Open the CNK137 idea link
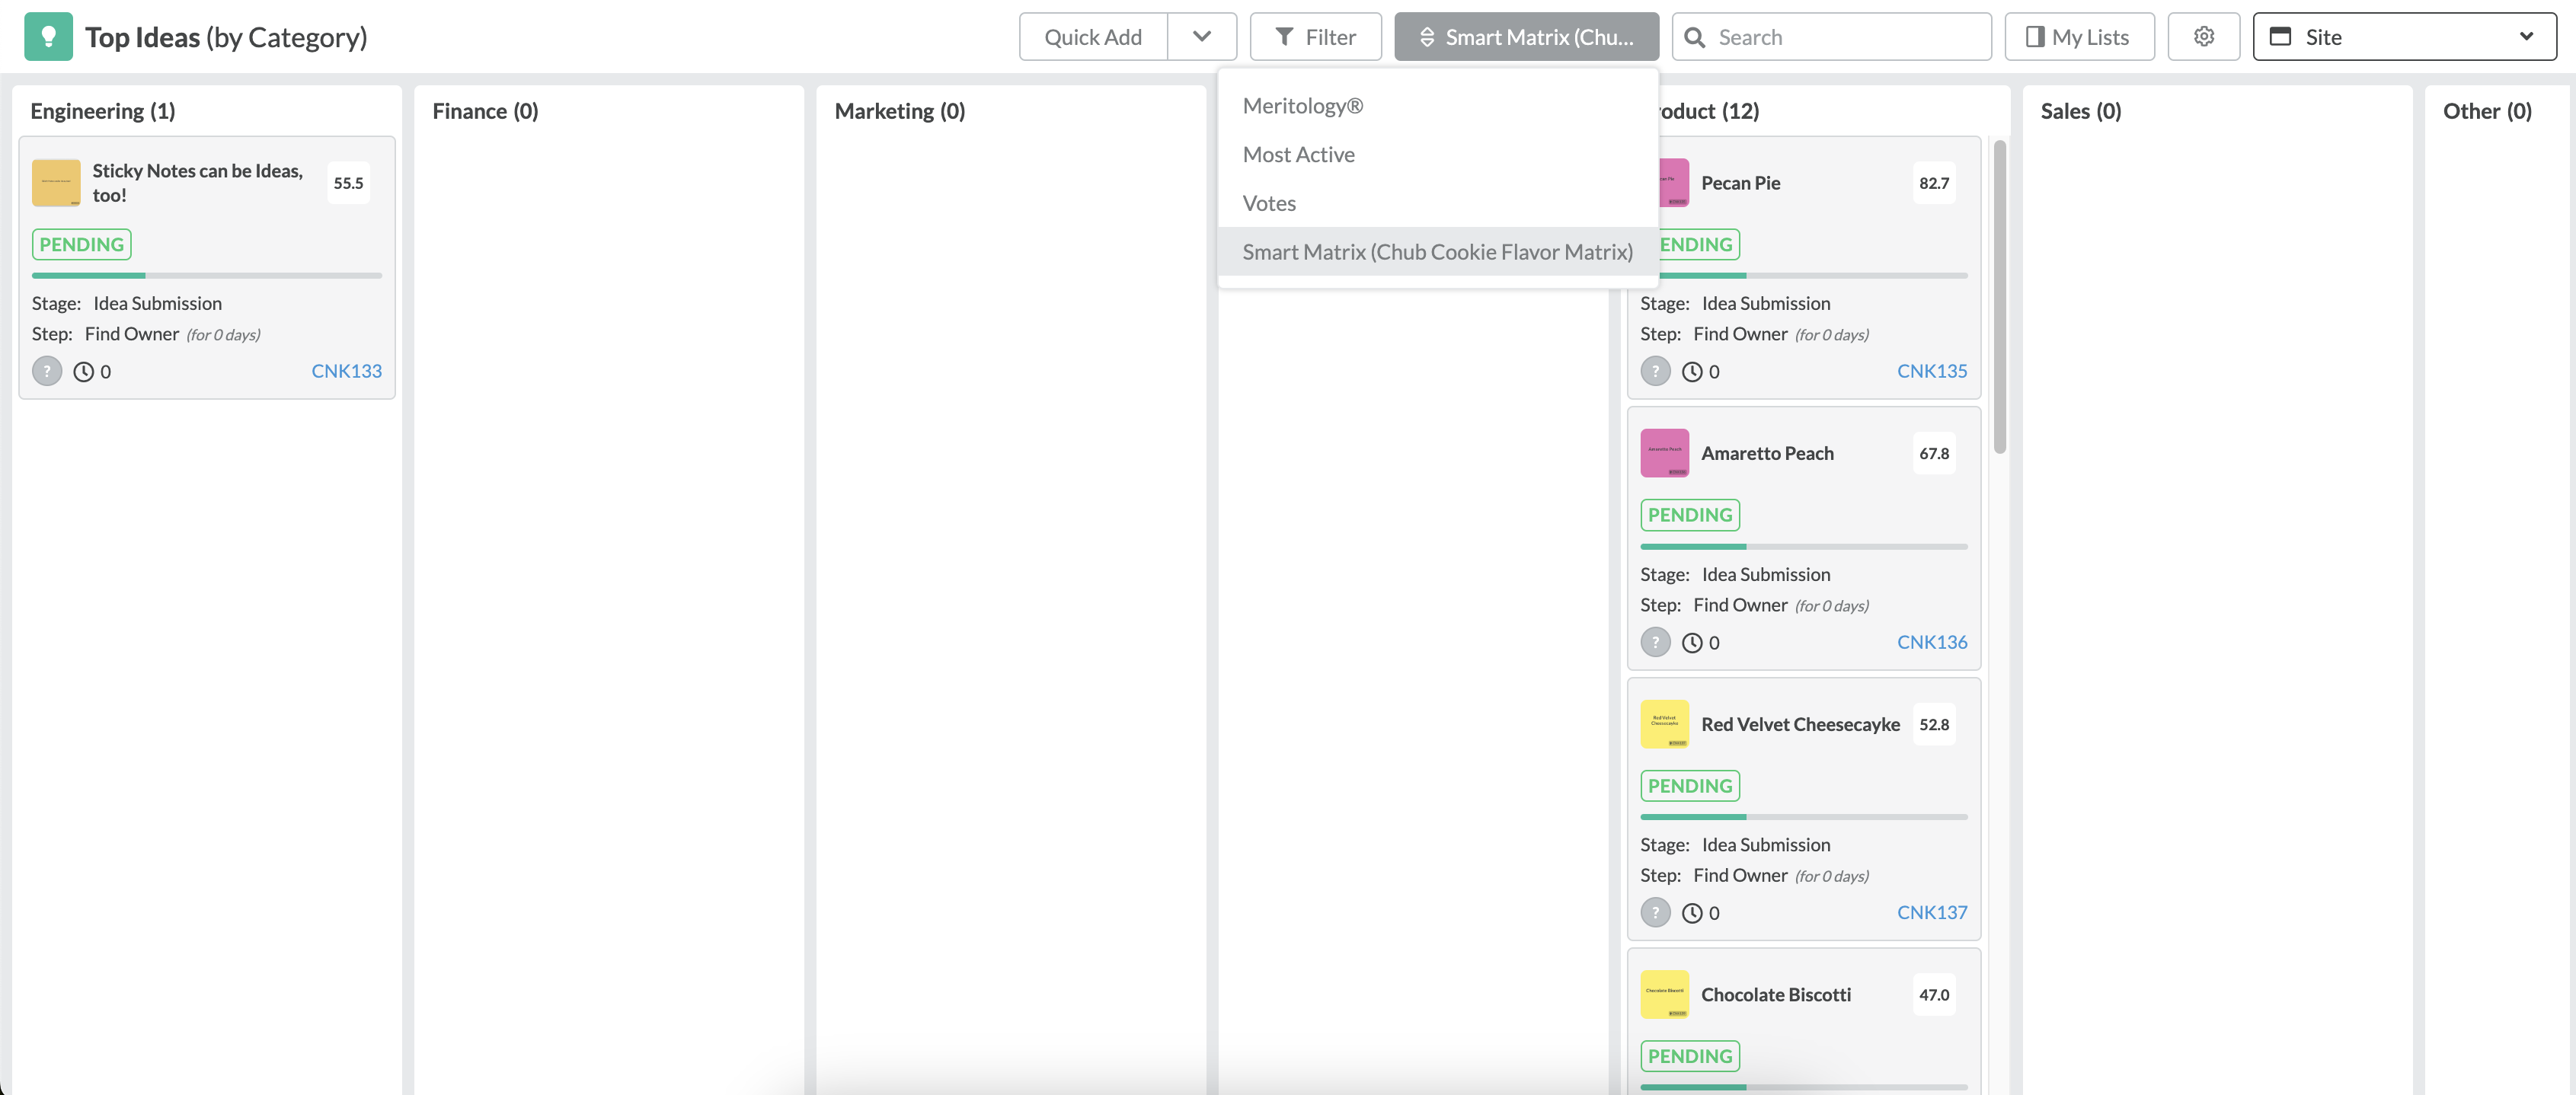Image resolution: width=2576 pixels, height=1095 pixels. tap(1931, 912)
